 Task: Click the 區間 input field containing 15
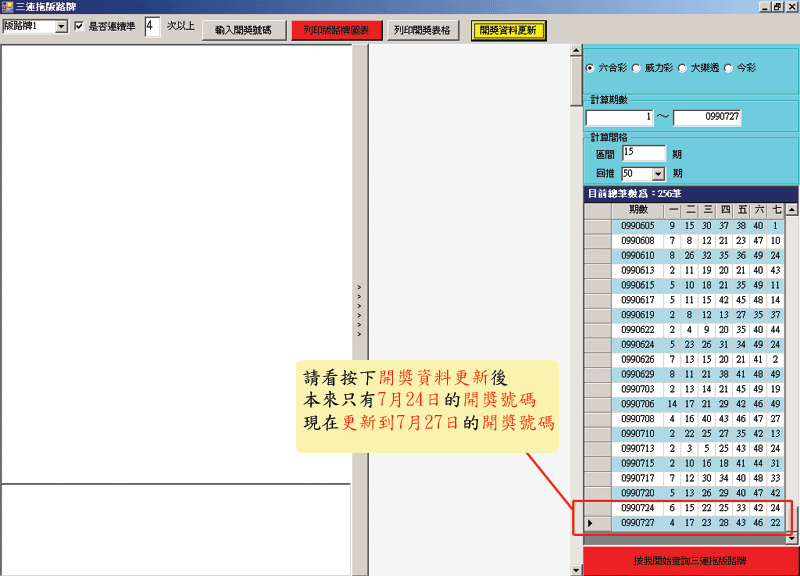click(x=643, y=153)
